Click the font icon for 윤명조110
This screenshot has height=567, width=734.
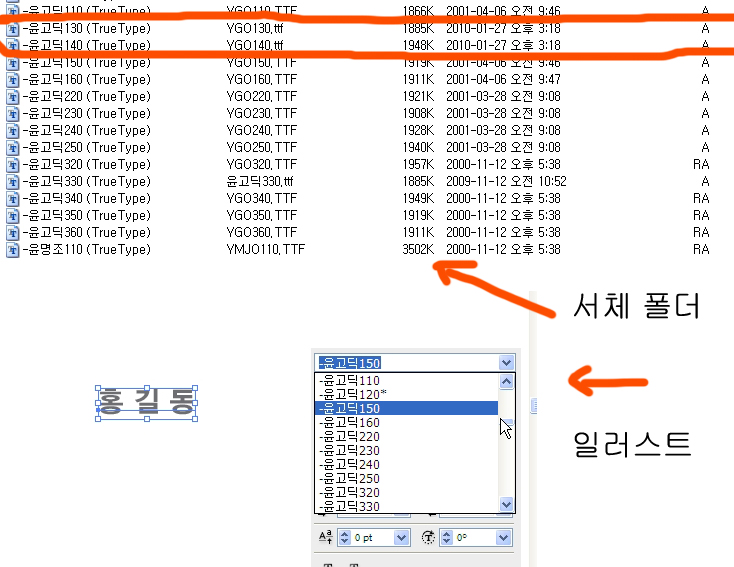[13, 249]
